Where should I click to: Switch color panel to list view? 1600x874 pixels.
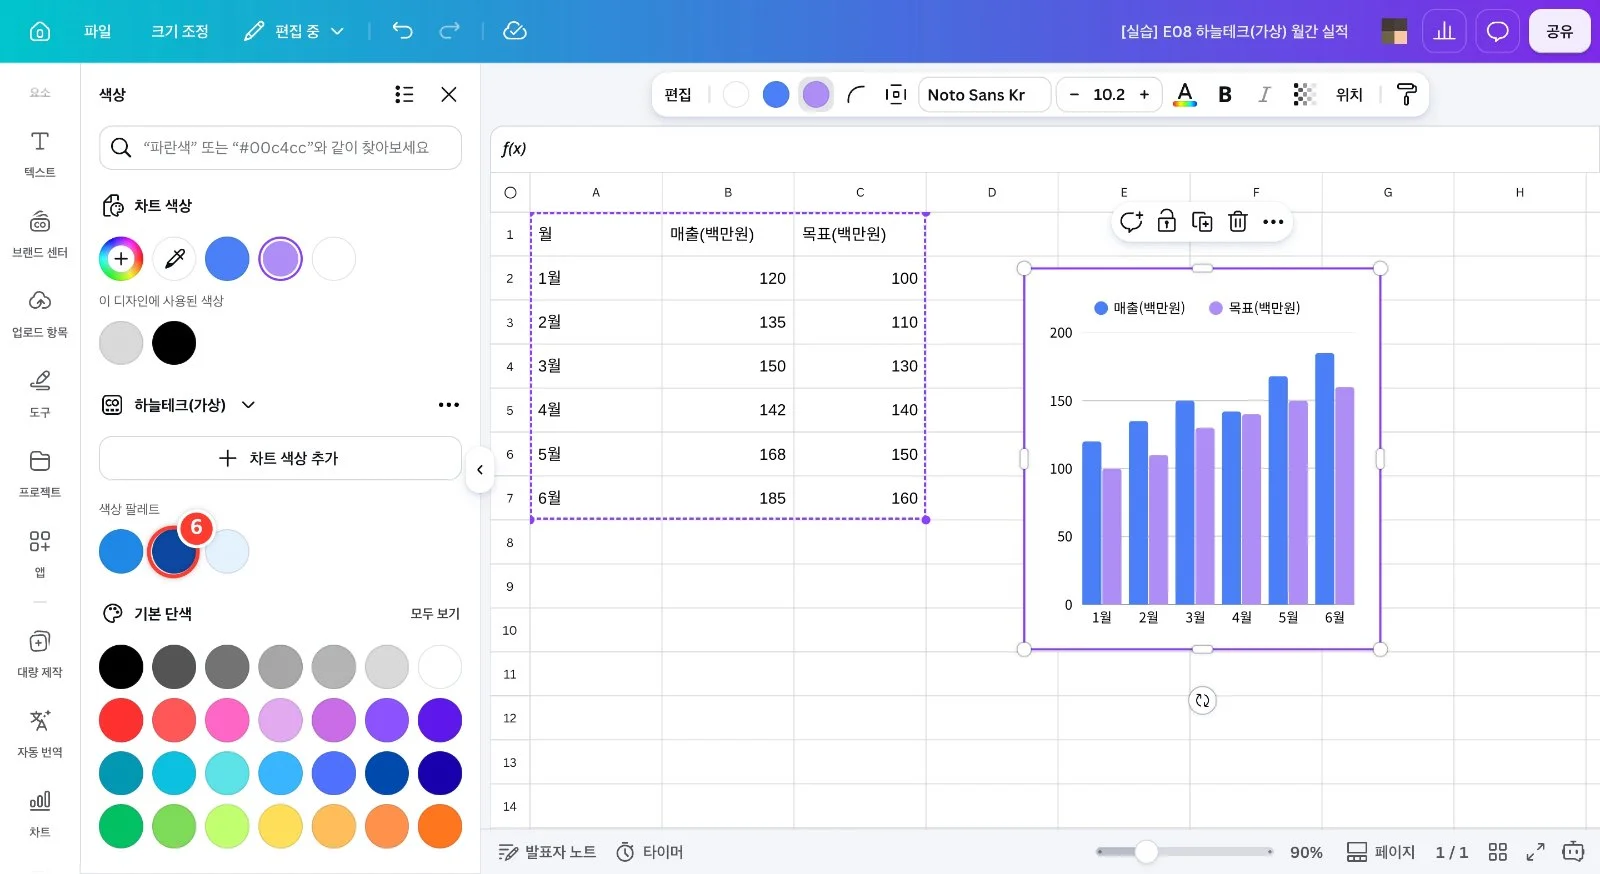click(404, 94)
